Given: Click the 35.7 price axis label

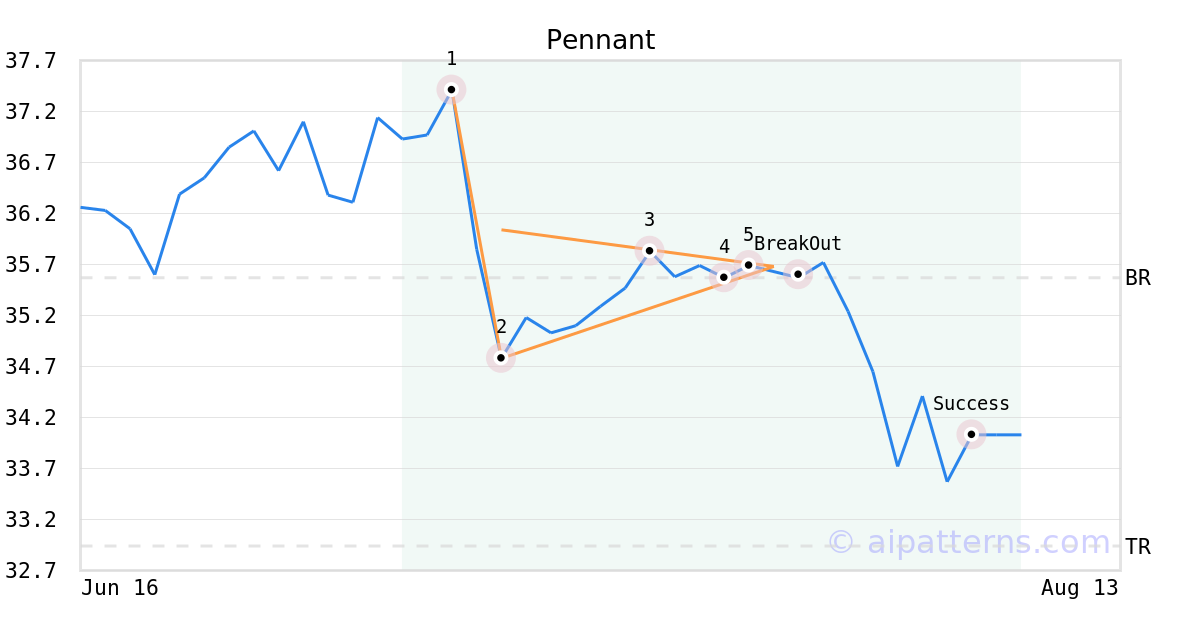Looking at the screenshot, I should 31,265.
